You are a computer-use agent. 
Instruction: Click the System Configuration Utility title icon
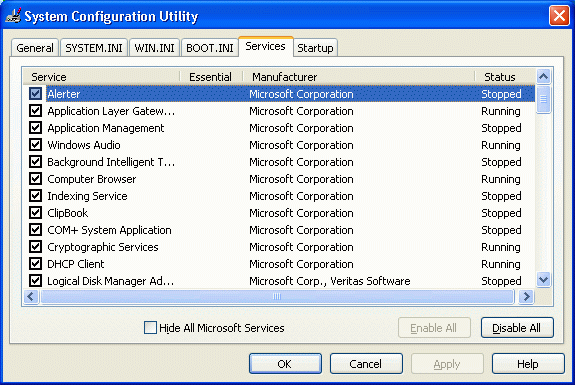click(x=13, y=16)
